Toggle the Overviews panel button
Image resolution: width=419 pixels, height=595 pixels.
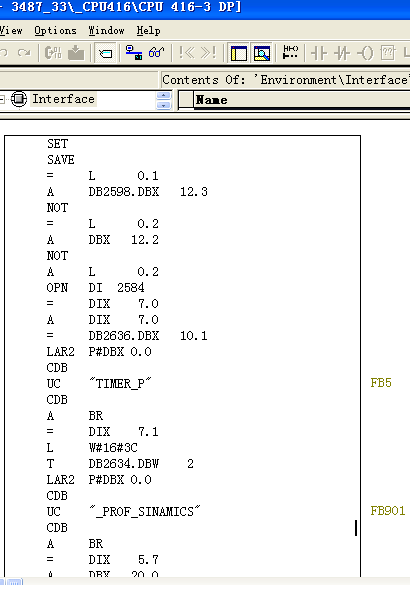tap(239, 53)
